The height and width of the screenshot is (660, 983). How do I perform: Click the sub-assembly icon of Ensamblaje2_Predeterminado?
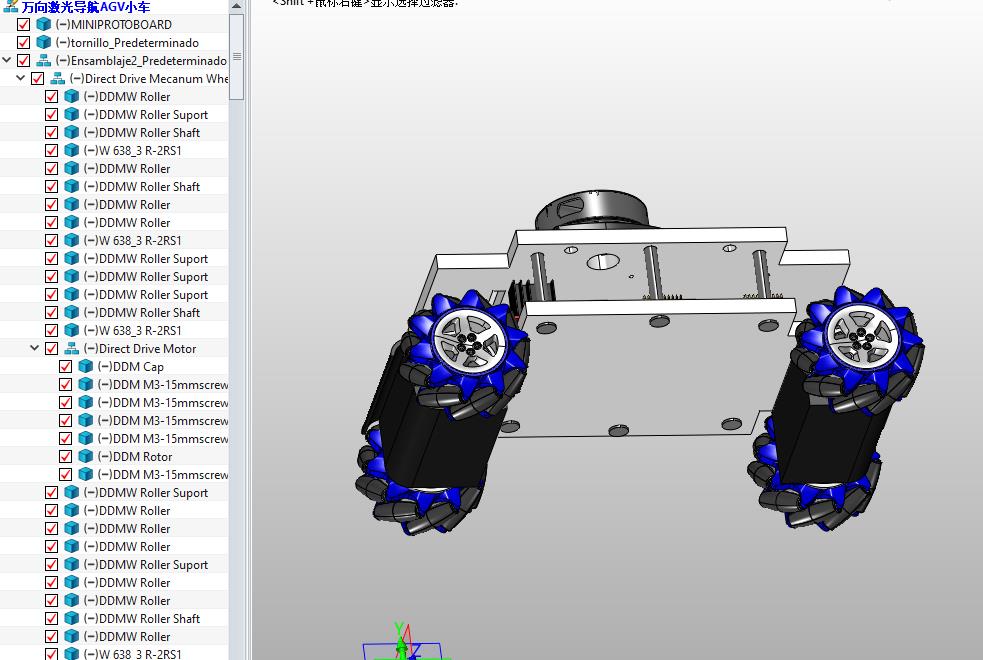coord(43,60)
